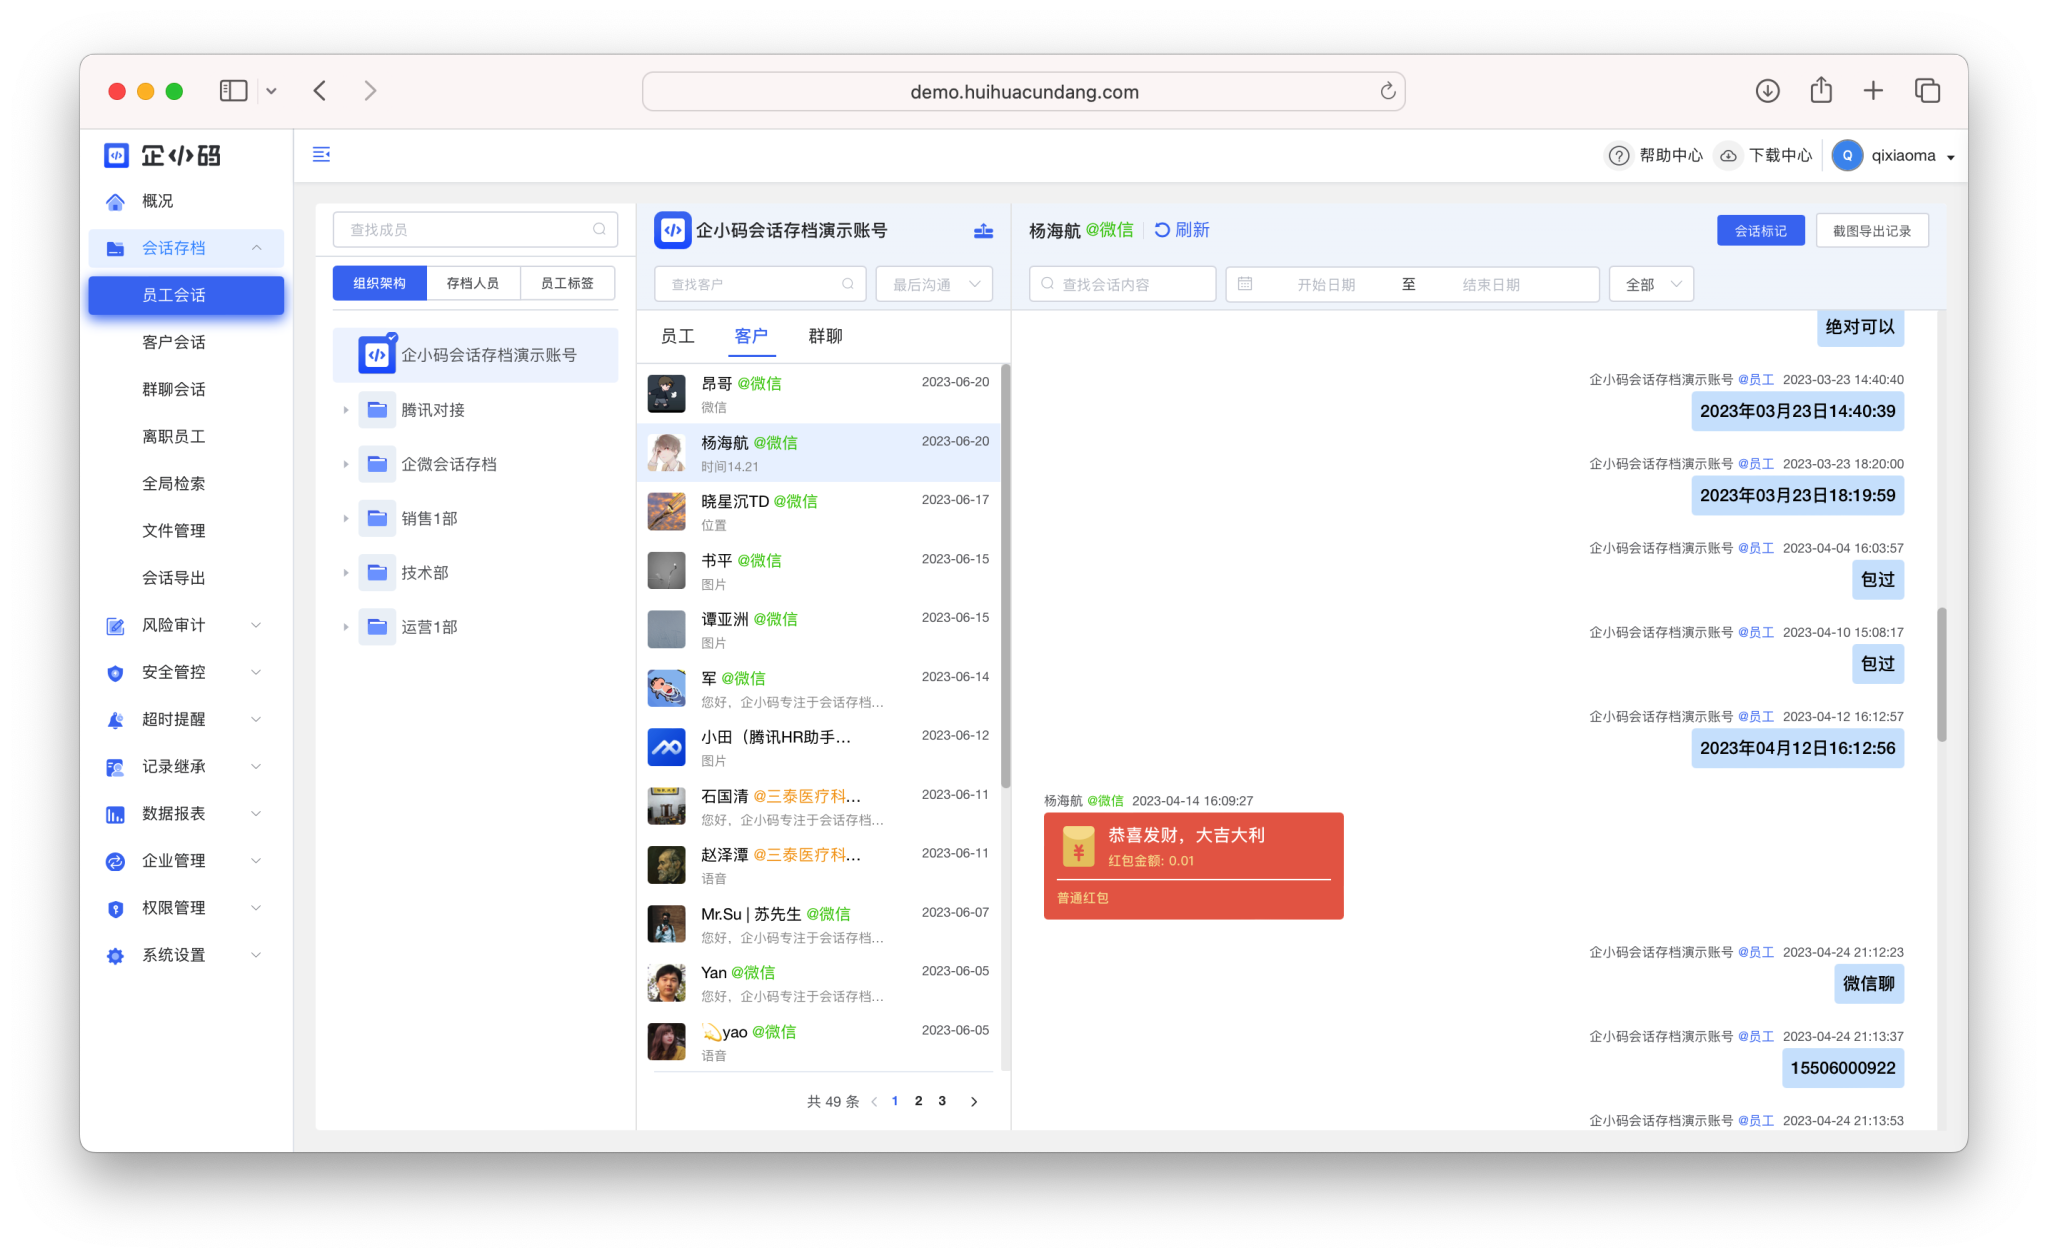This screenshot has height=1258, width=2048.
Task: Click the 开始日期 date field
Action: coord(1326,284)
